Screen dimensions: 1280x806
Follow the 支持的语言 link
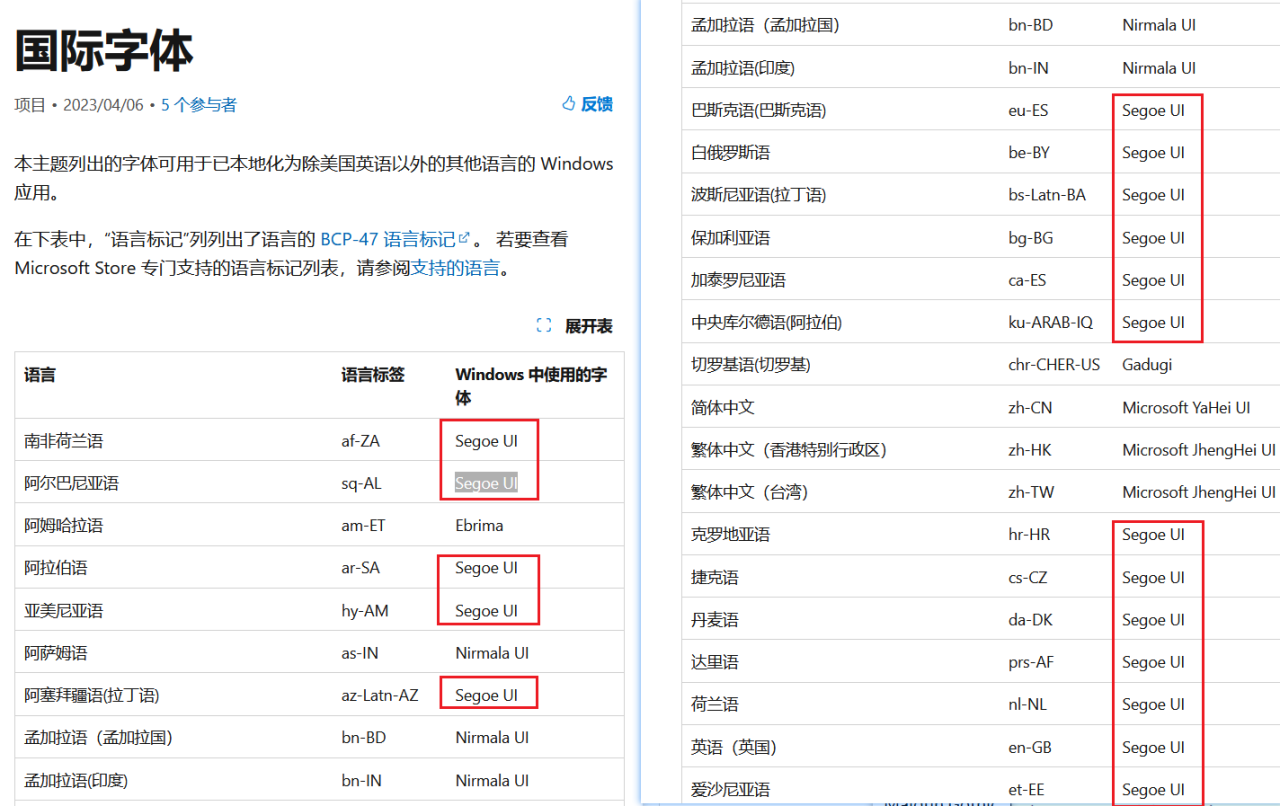pos(455,268)
